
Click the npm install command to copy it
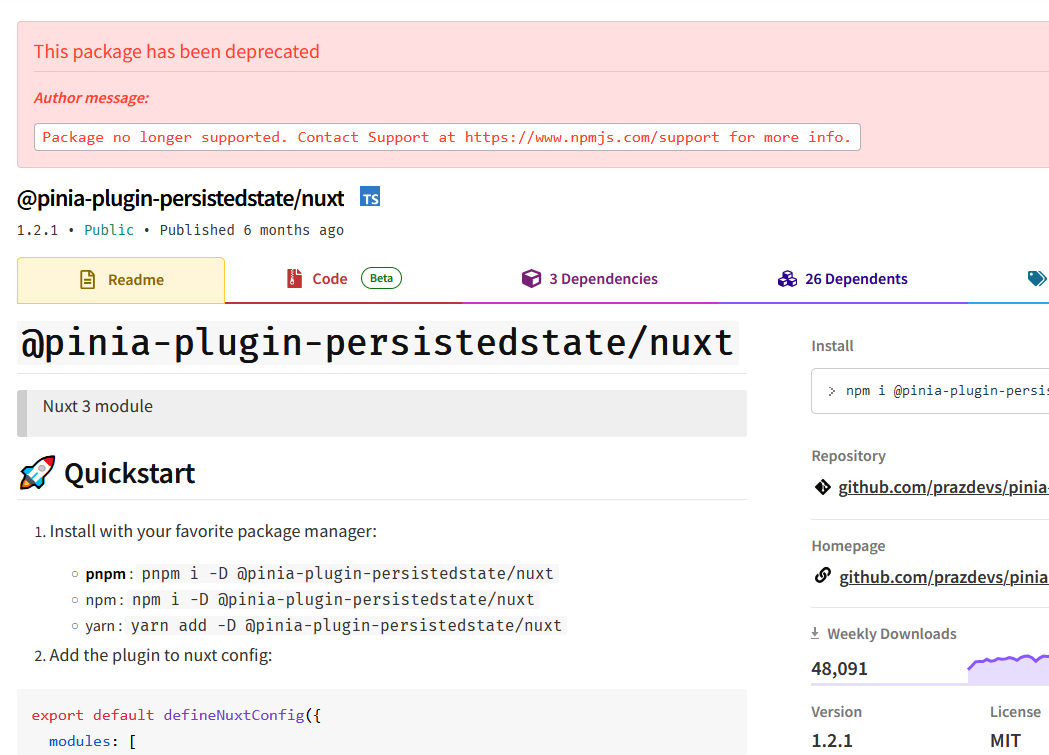pyautogui.click(x=950, y=390)
